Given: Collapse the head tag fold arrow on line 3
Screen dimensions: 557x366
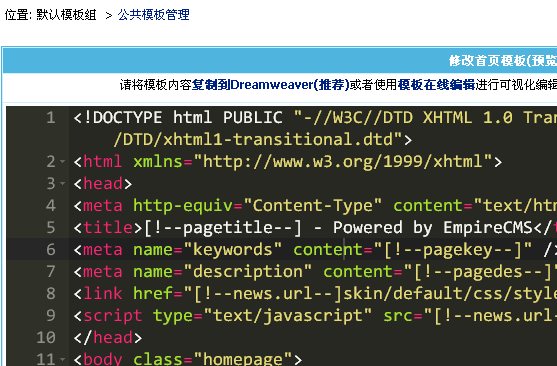Looking at the screenshot, I should (63, 184).
